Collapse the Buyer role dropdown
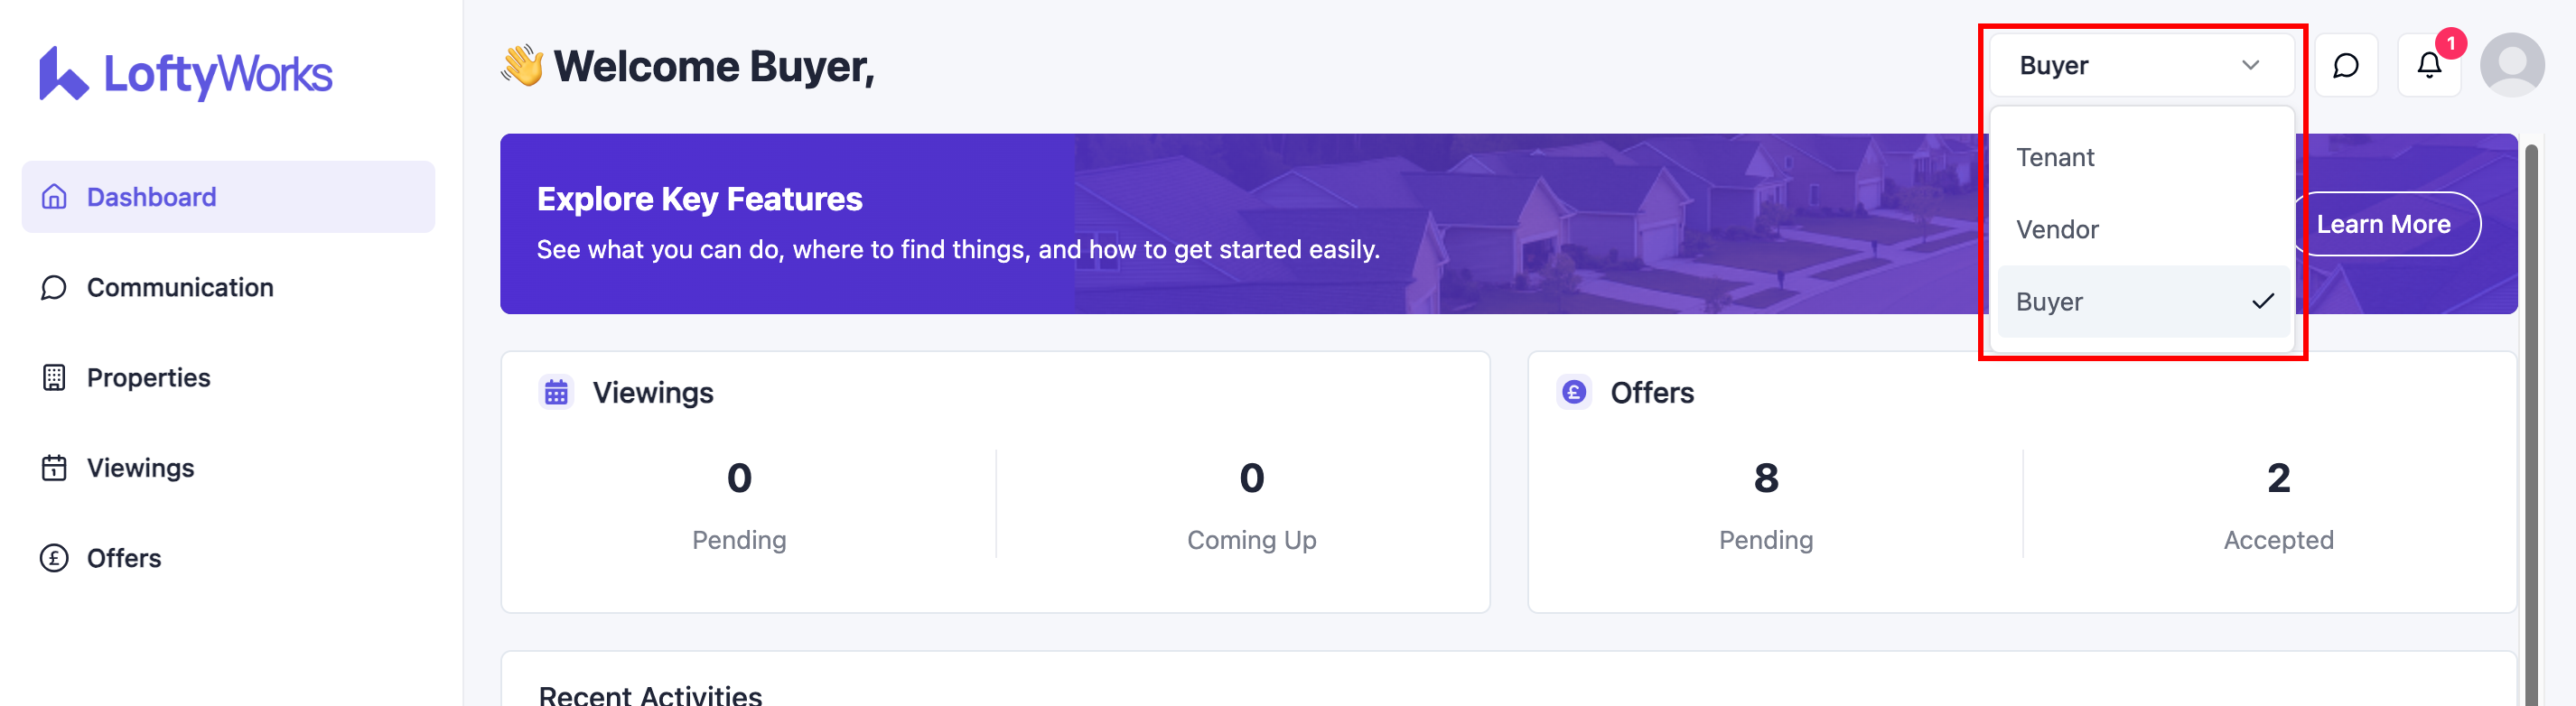Viewport: 2576px width, 706px height. point(2140,66)
